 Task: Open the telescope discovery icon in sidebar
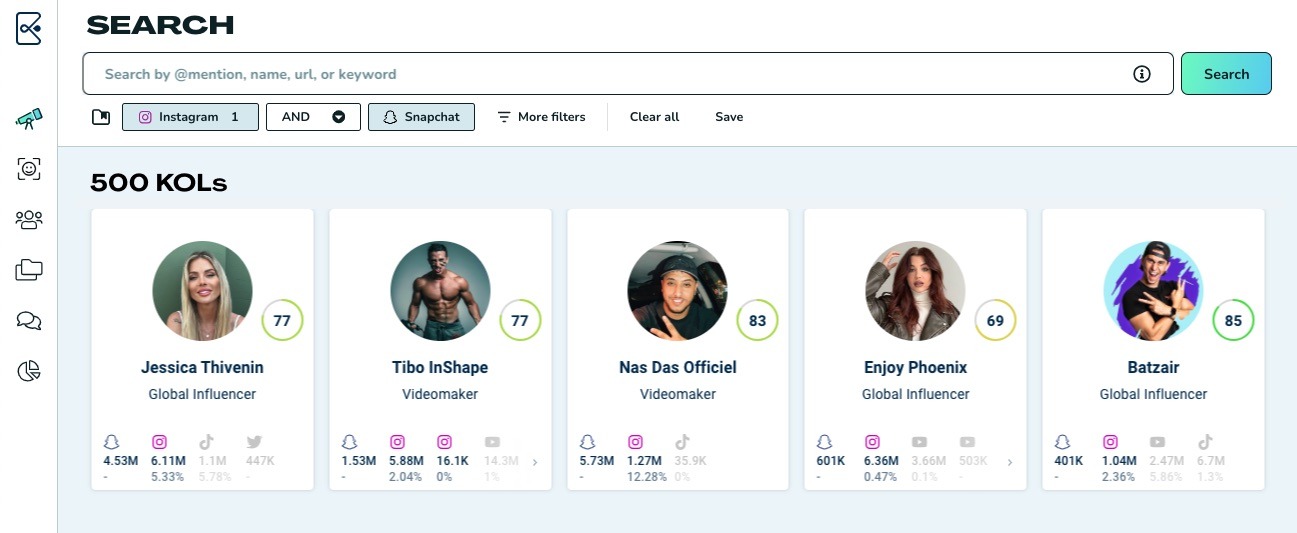pos(29,119)
